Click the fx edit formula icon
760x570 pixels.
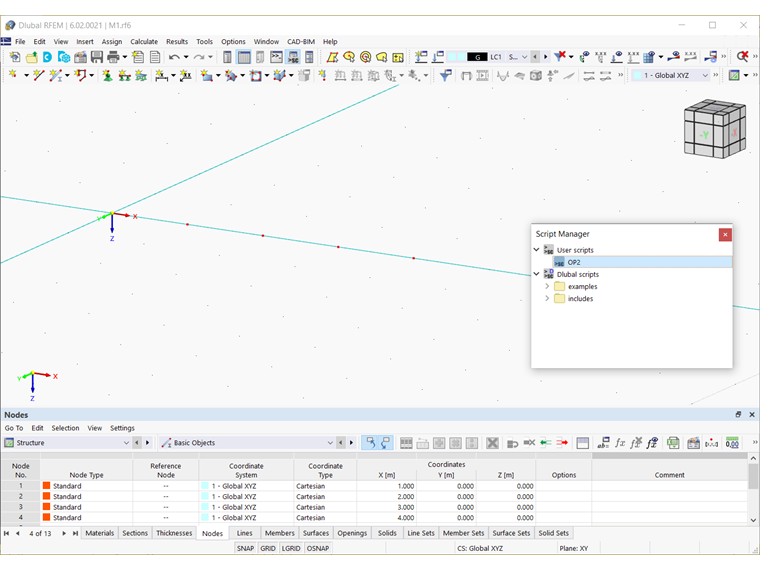(x=620, y=443)
